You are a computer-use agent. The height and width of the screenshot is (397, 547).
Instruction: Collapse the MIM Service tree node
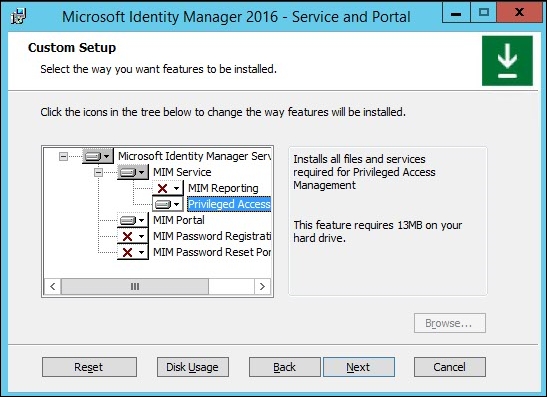coord(98,172)
